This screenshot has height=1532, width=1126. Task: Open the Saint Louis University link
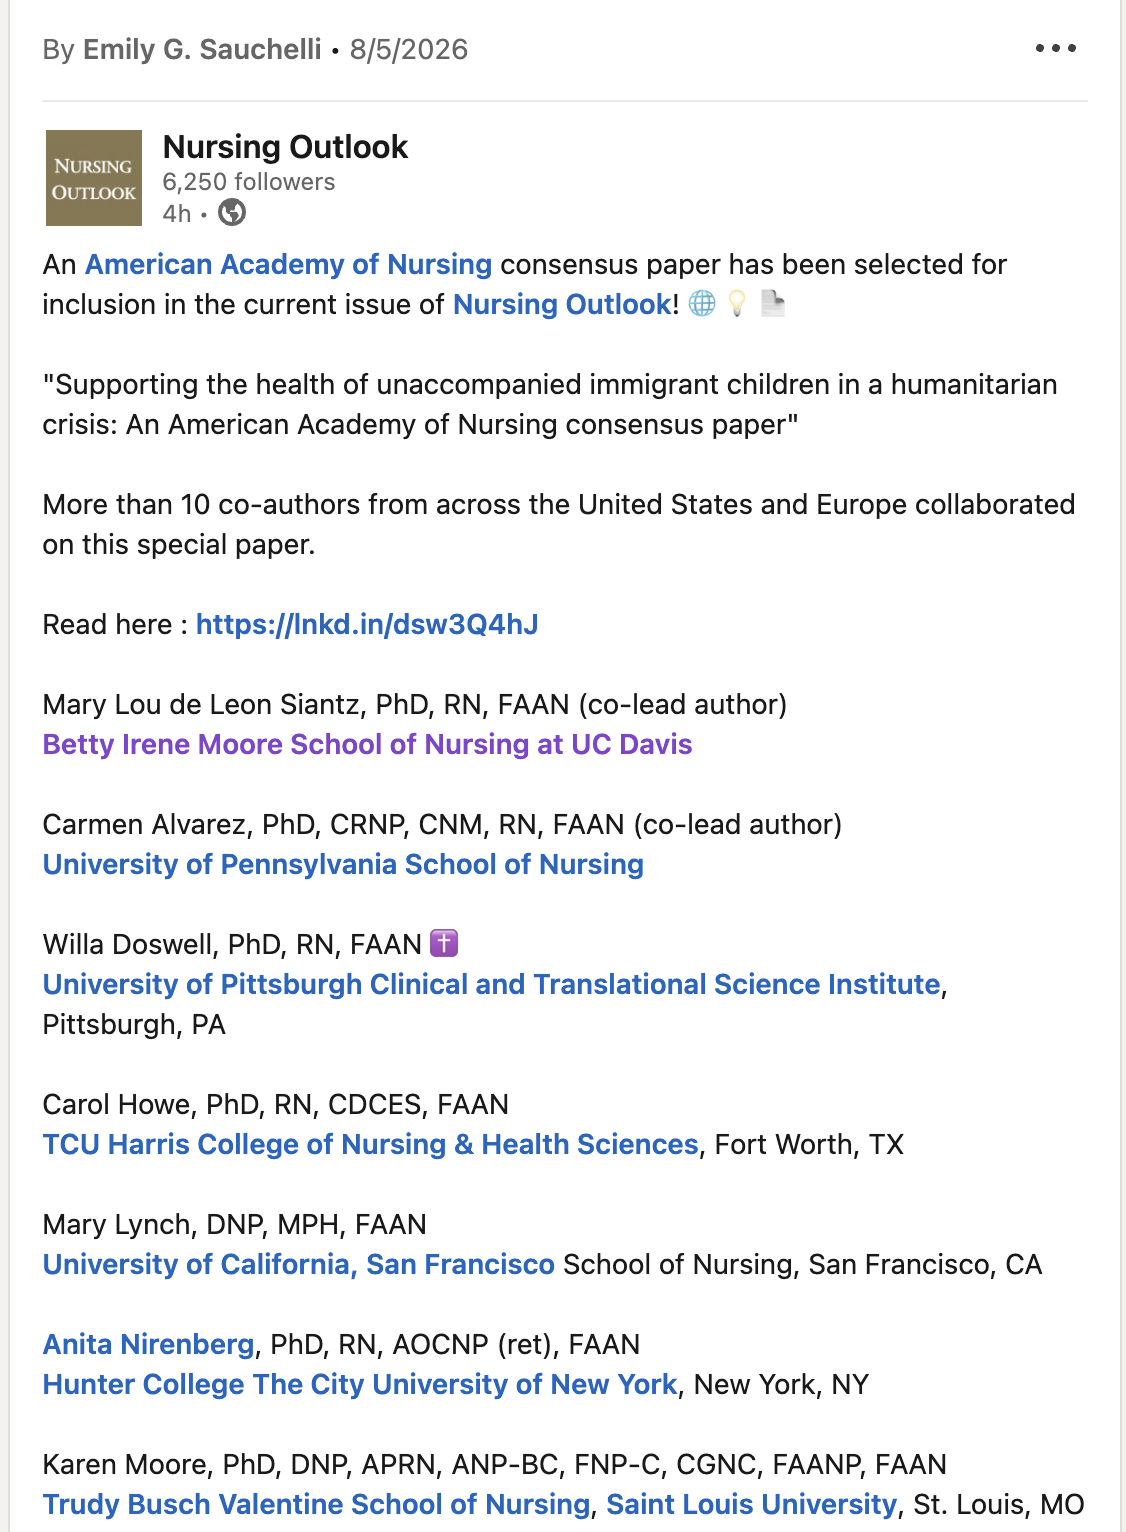752,1504
